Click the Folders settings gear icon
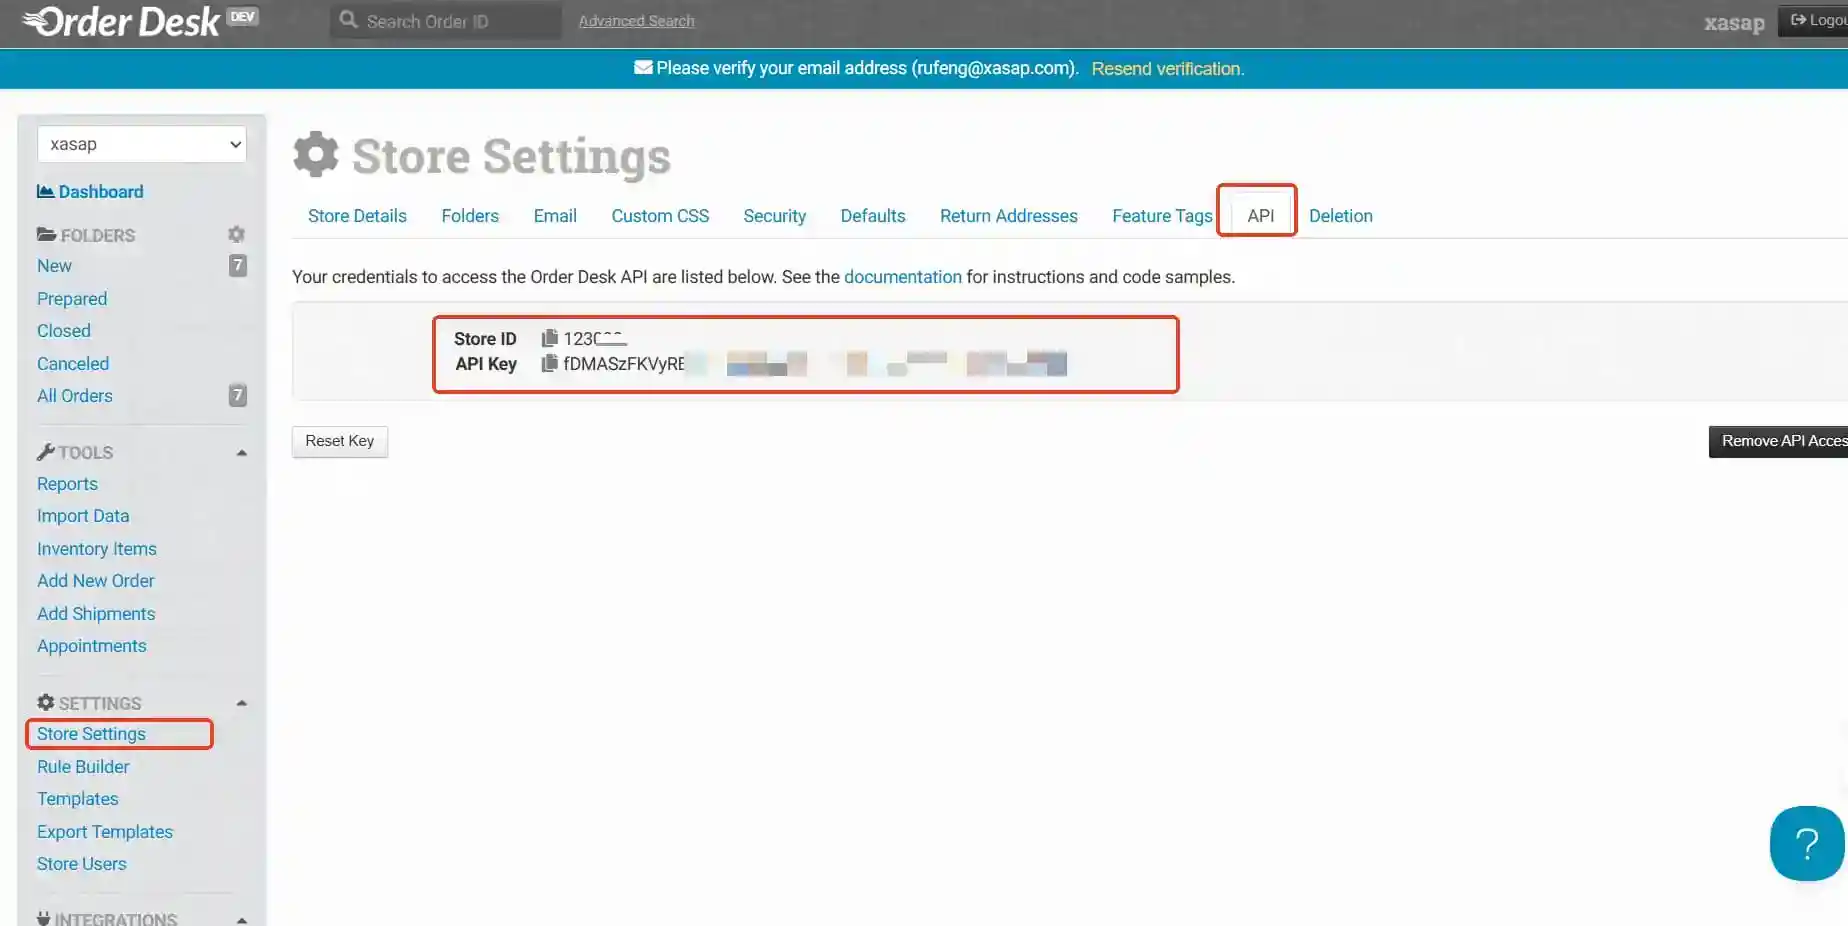This screenshot has width=1848, height=926. pyautogui.click(x=236, y=234)
